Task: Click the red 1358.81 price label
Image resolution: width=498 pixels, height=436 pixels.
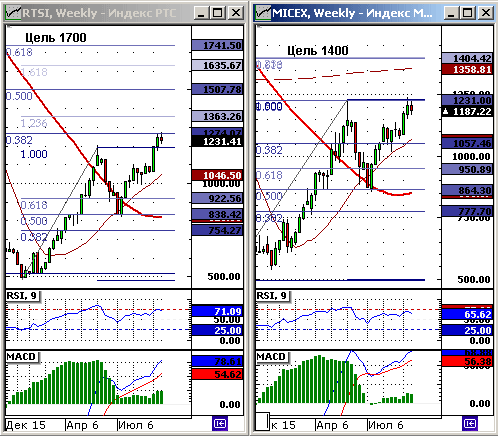Action: coord(467,69)
